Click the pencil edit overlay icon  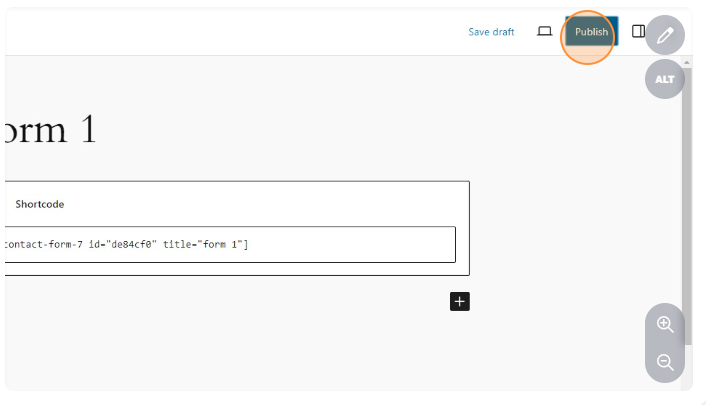point(665,36)
